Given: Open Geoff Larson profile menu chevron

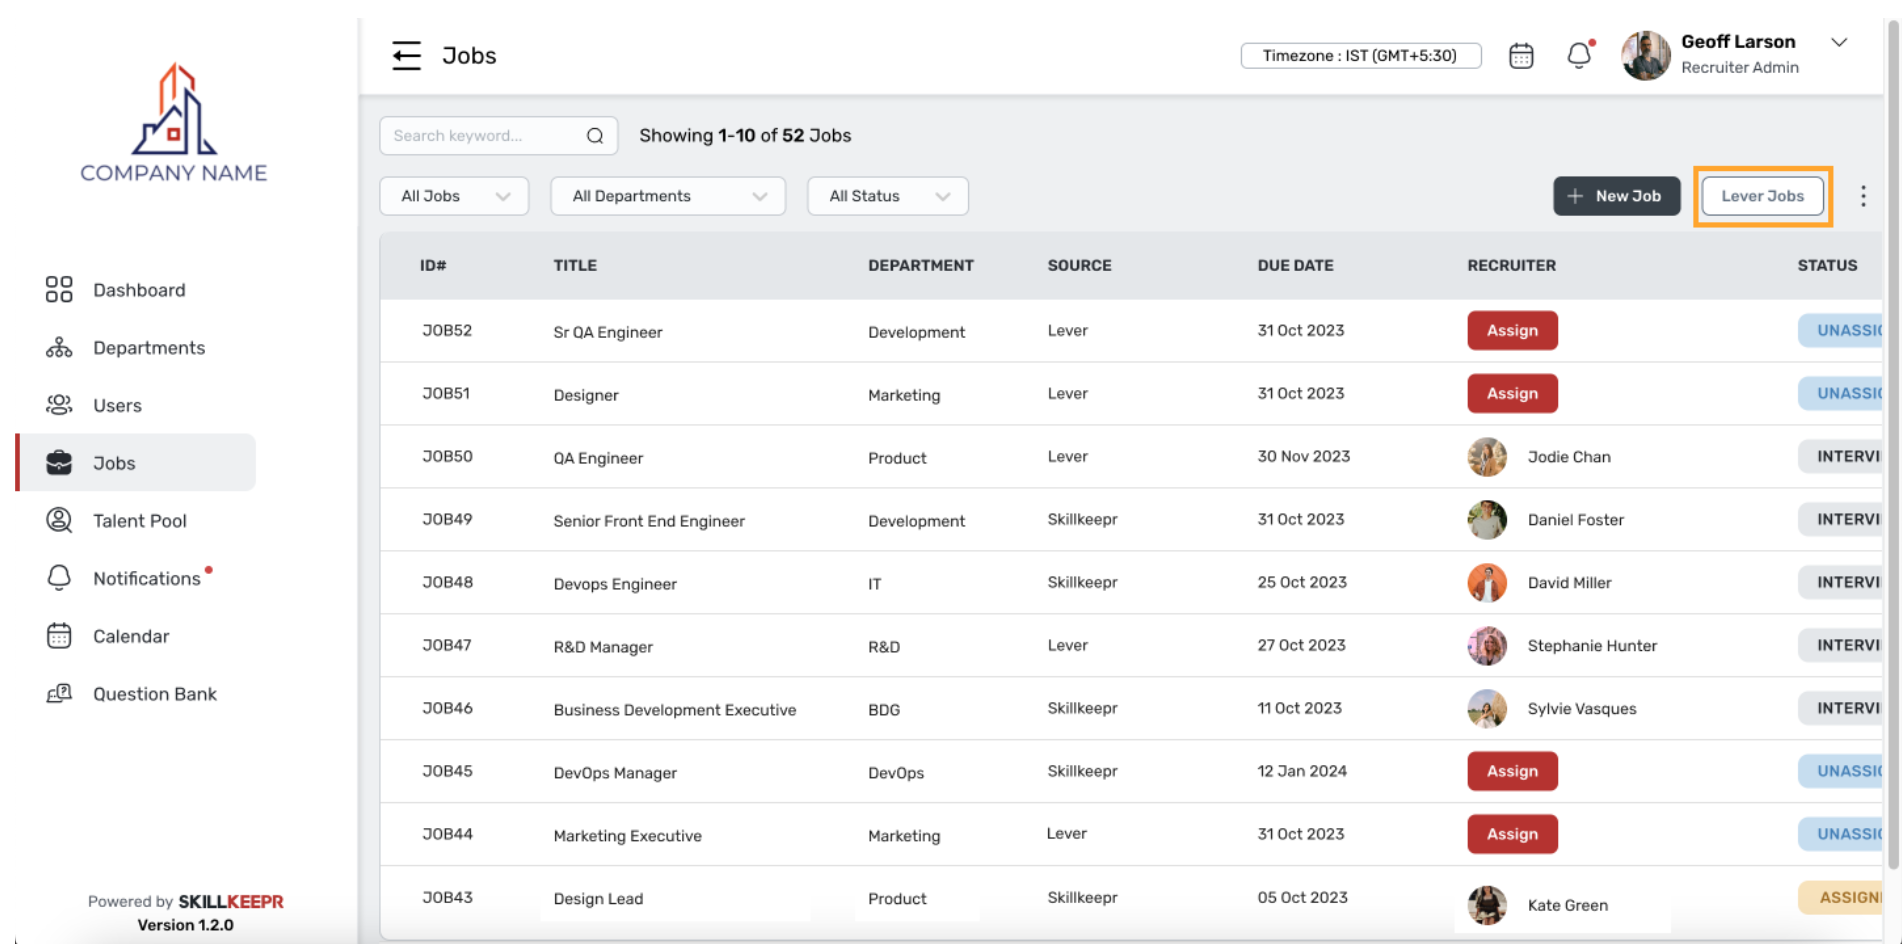Looking at the screenshot, I should [1838, 43].
